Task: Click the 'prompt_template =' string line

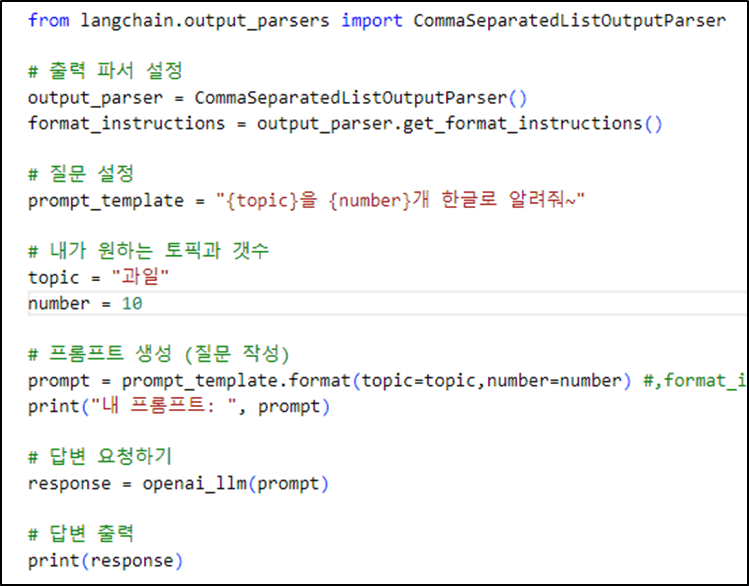Action: pyautogui.click(x=306, y=200)
